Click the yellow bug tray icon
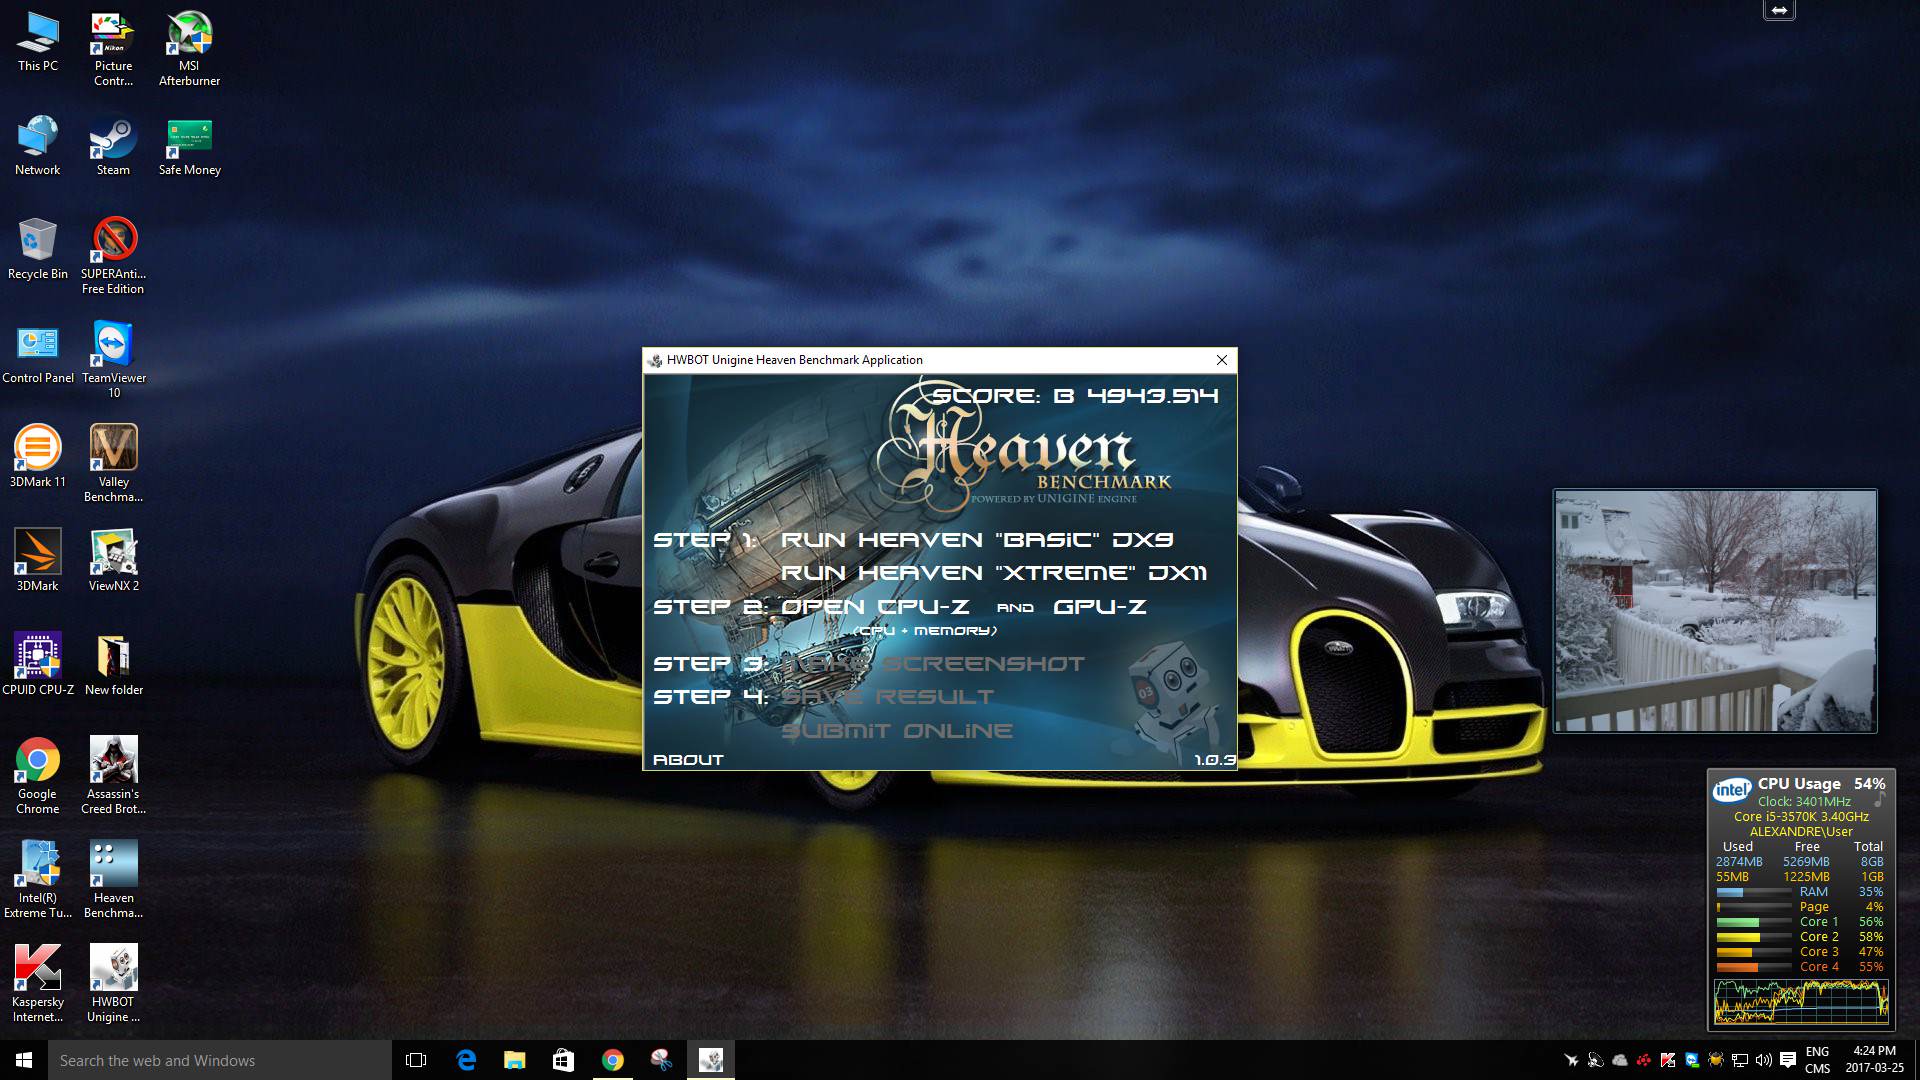1920x1080 pixels. tap(1716, 1060)
